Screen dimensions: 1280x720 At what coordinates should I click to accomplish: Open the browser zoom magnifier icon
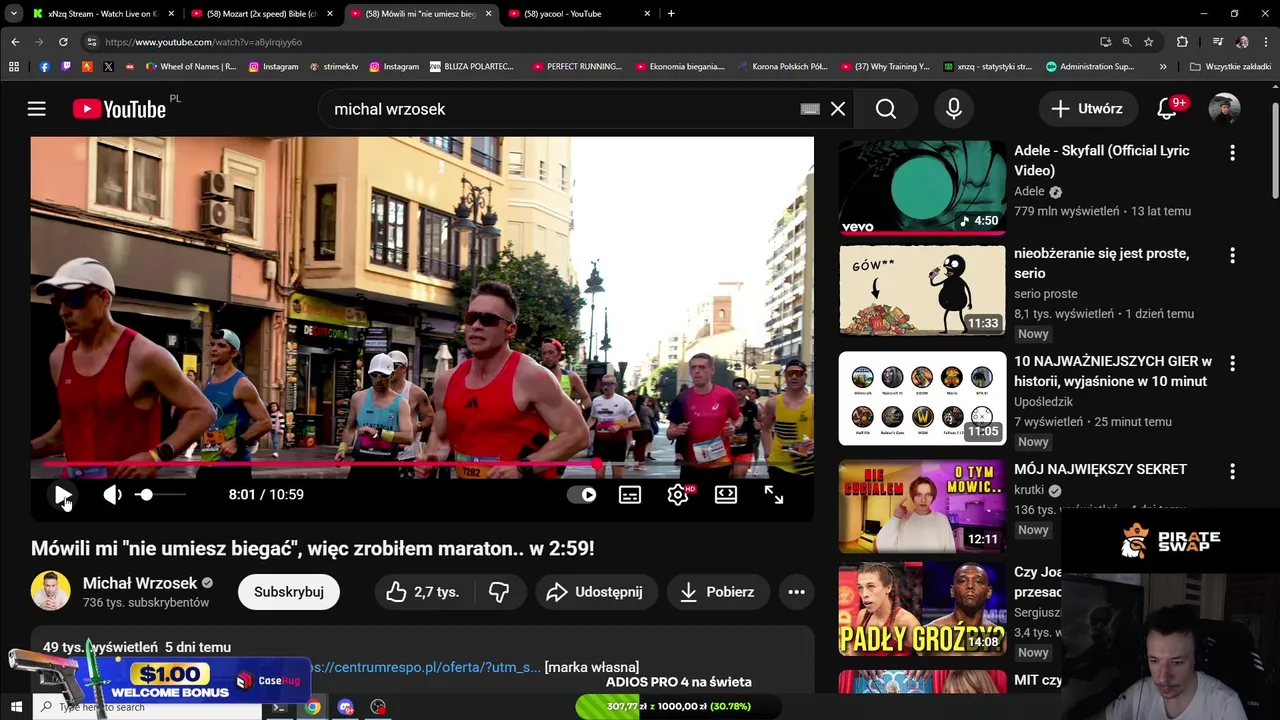coord(1127,42)
